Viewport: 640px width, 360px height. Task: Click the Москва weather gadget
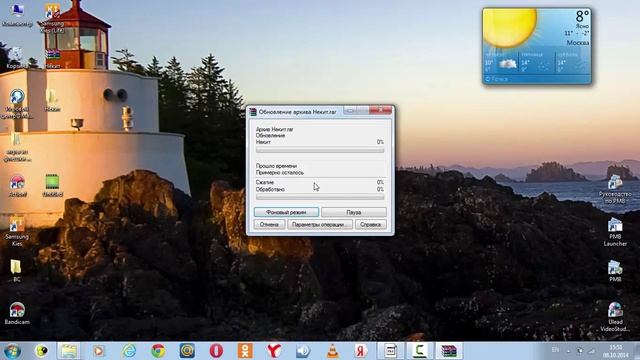click(x=537, y=46)
